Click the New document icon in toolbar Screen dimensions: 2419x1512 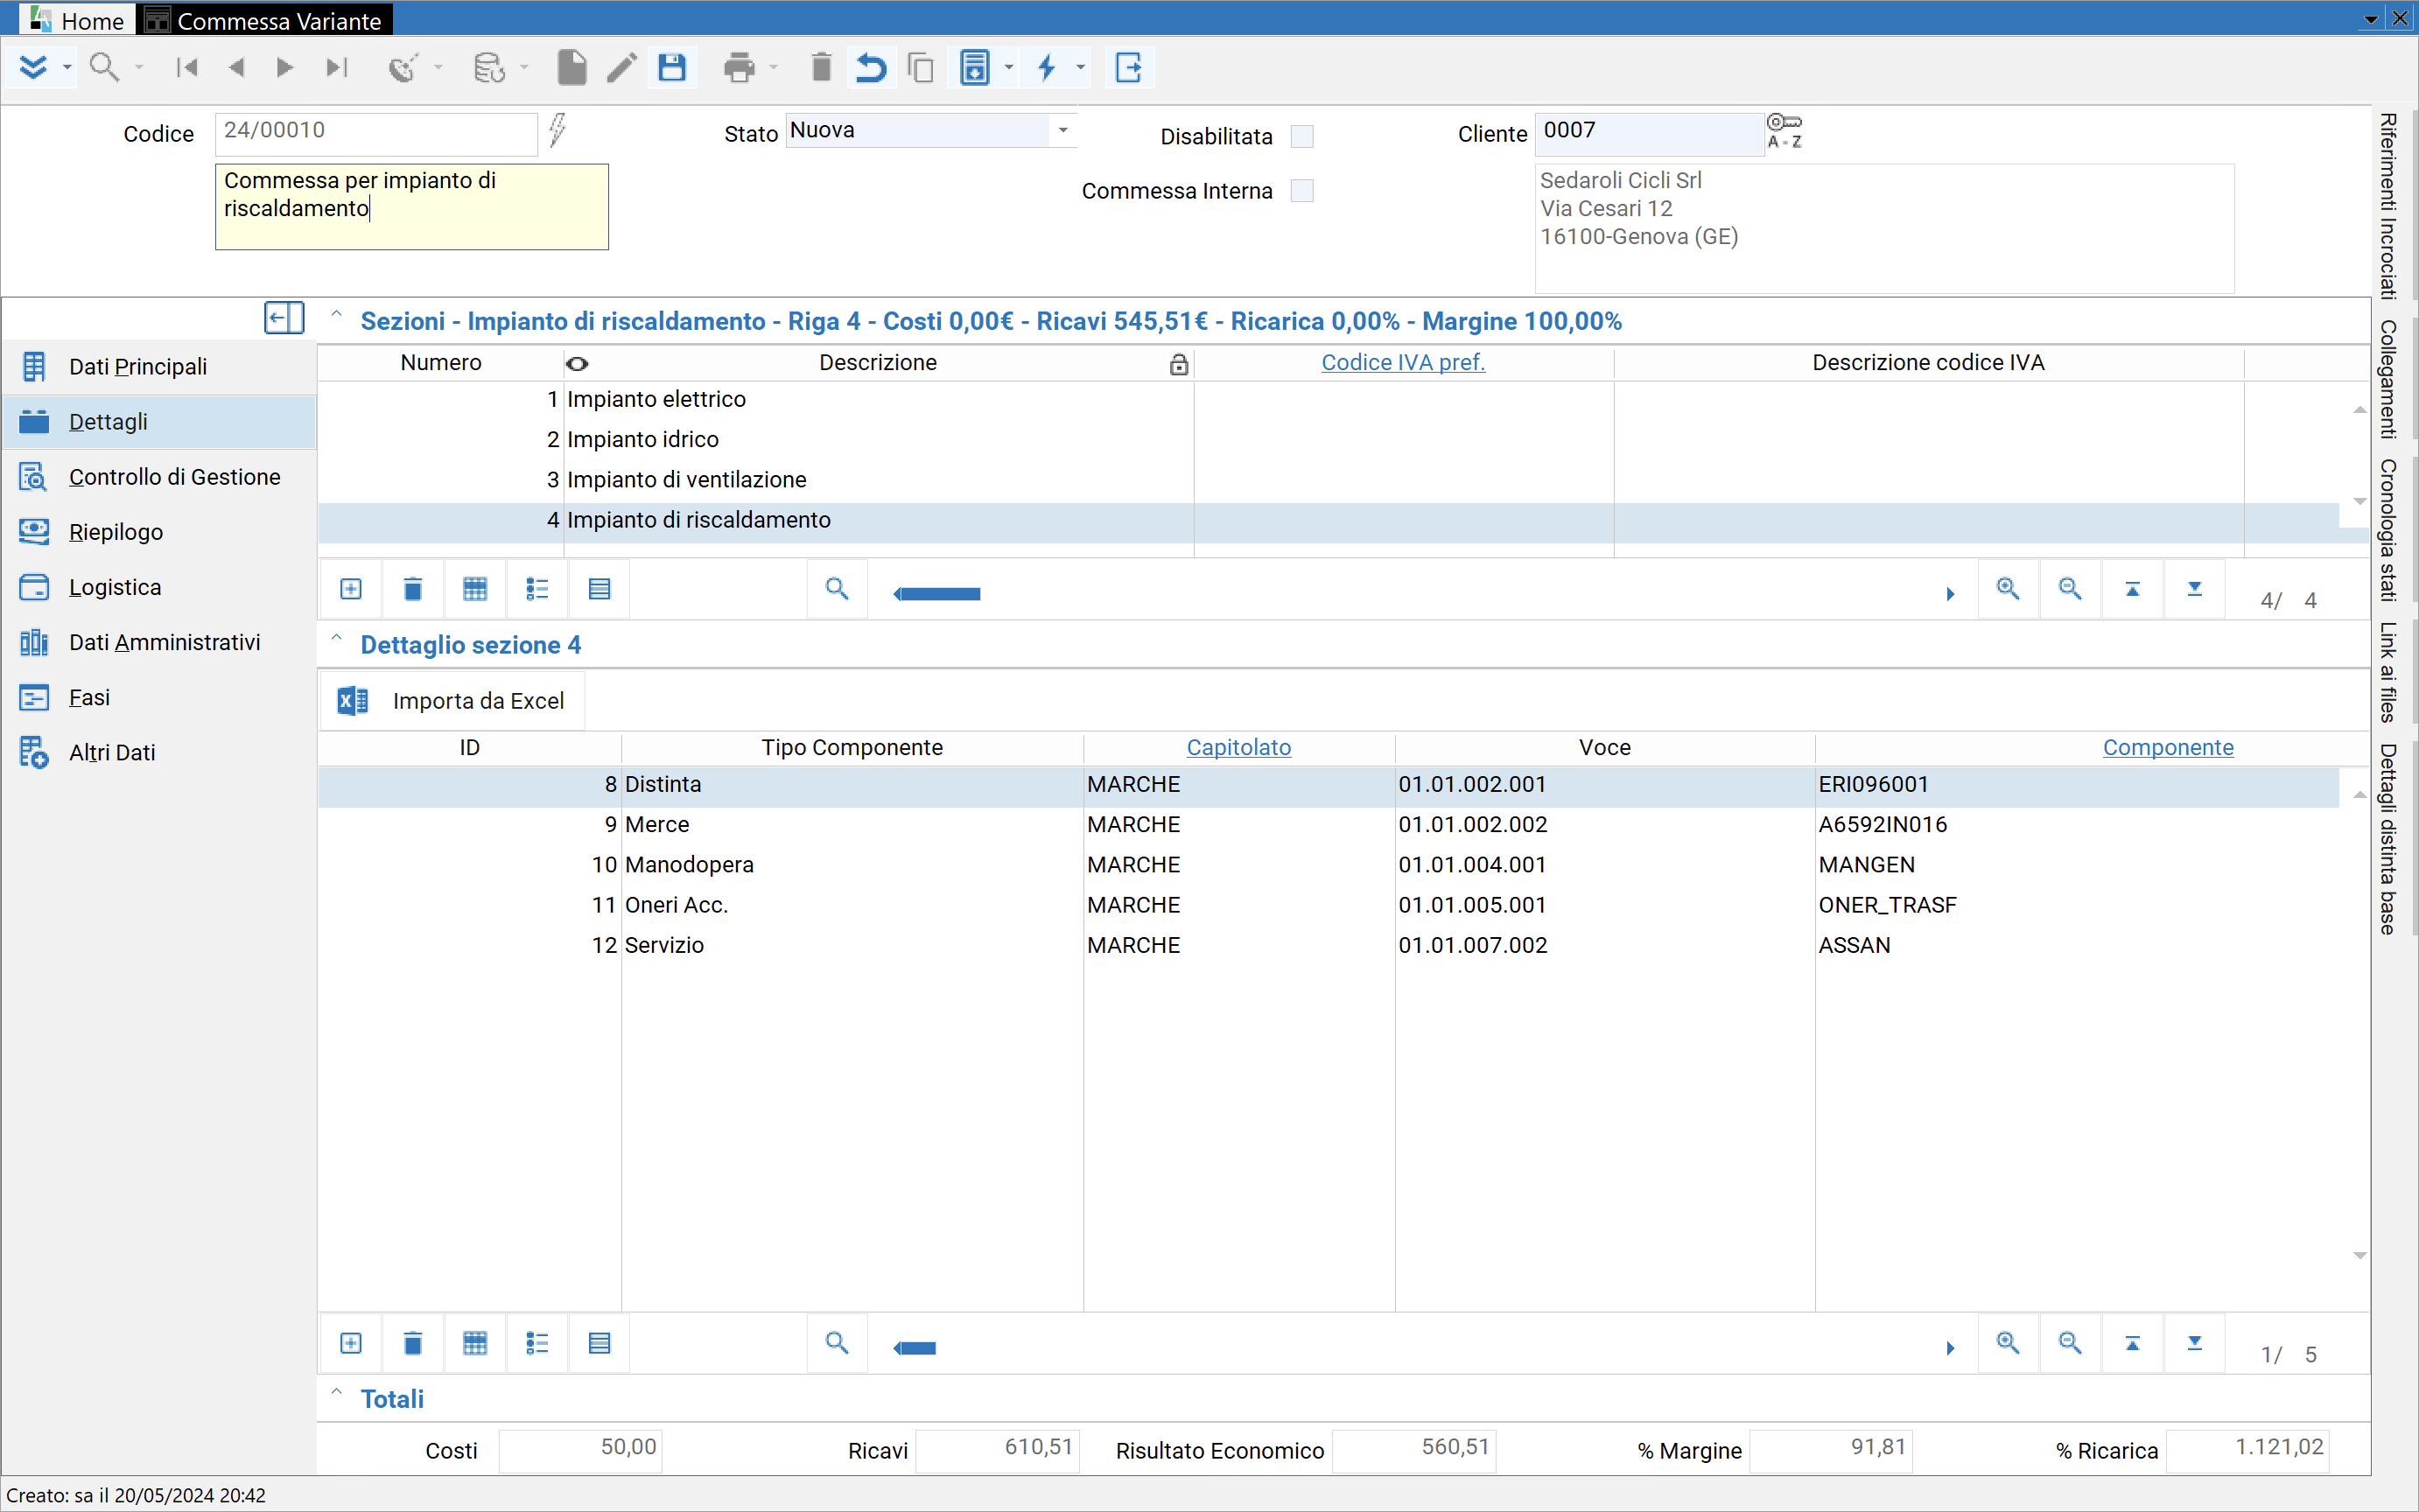(x=572, y=68)
